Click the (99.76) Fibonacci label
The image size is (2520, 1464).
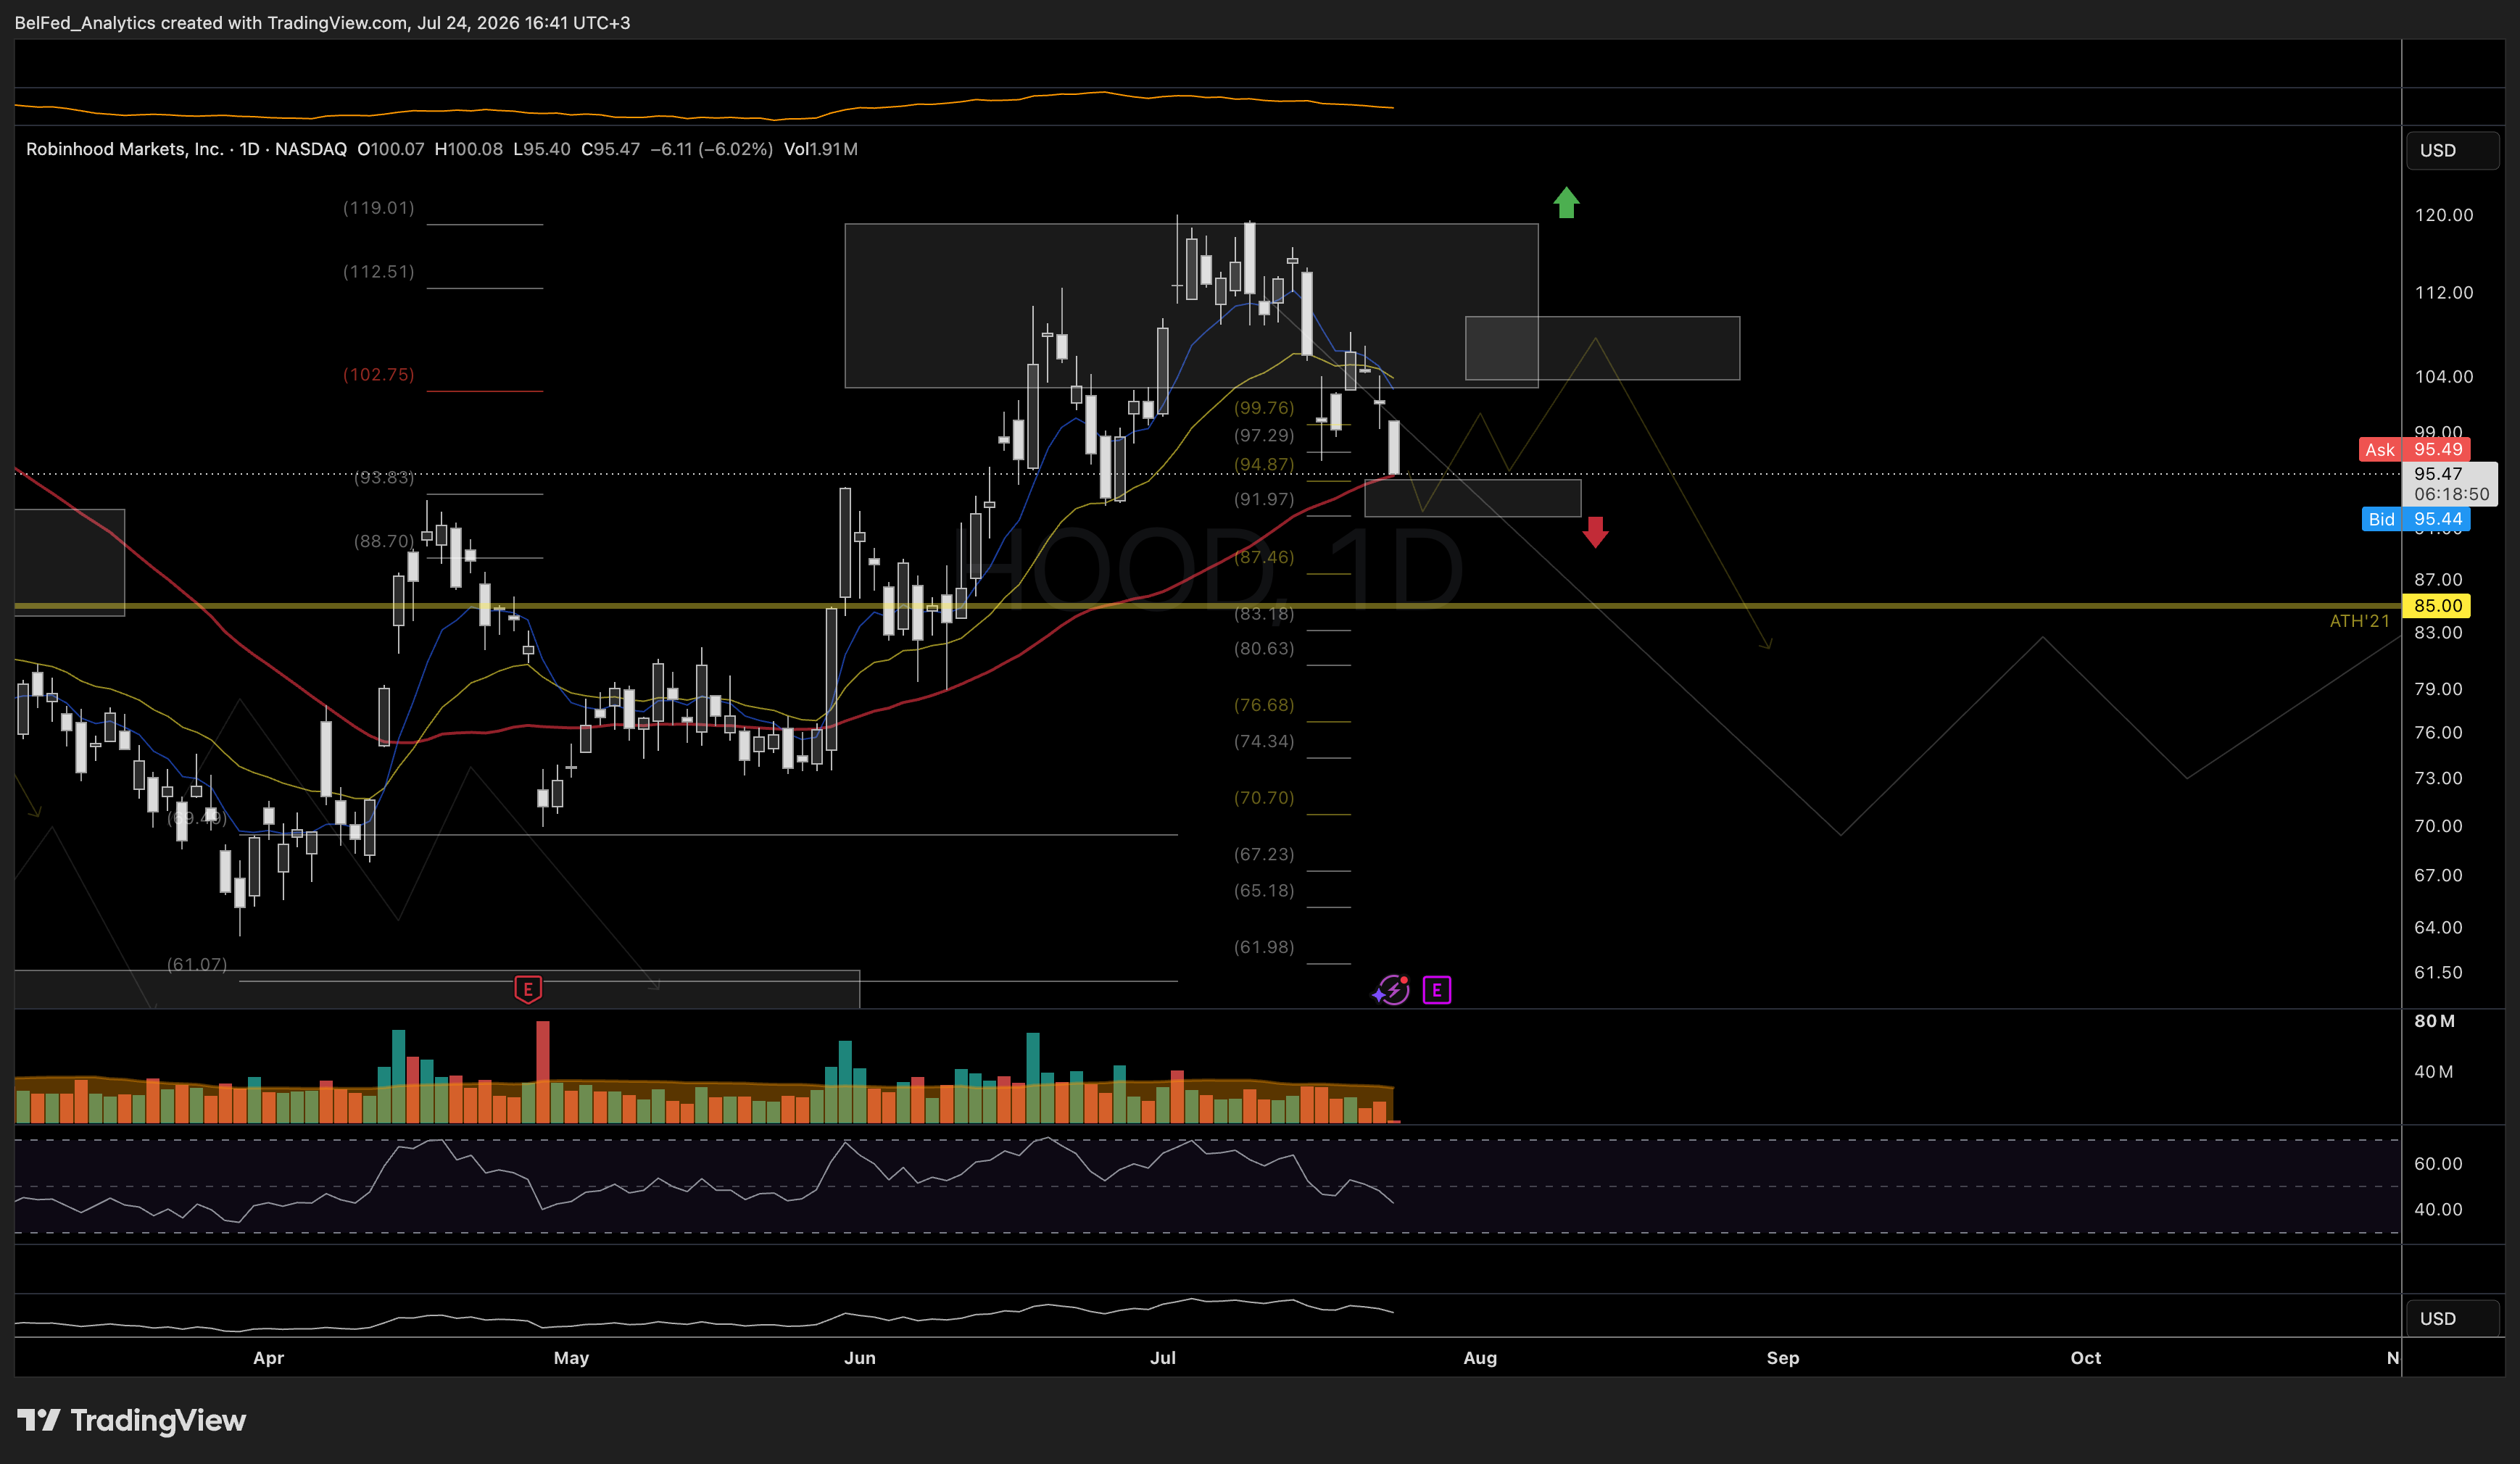(1264, 408)
